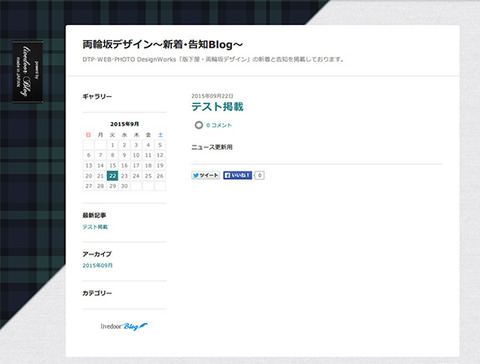The width and height of the screenshot is (480, 364).
Task: Click the ギャラリー sidebar heading
Action: click(x=97, y=96)
